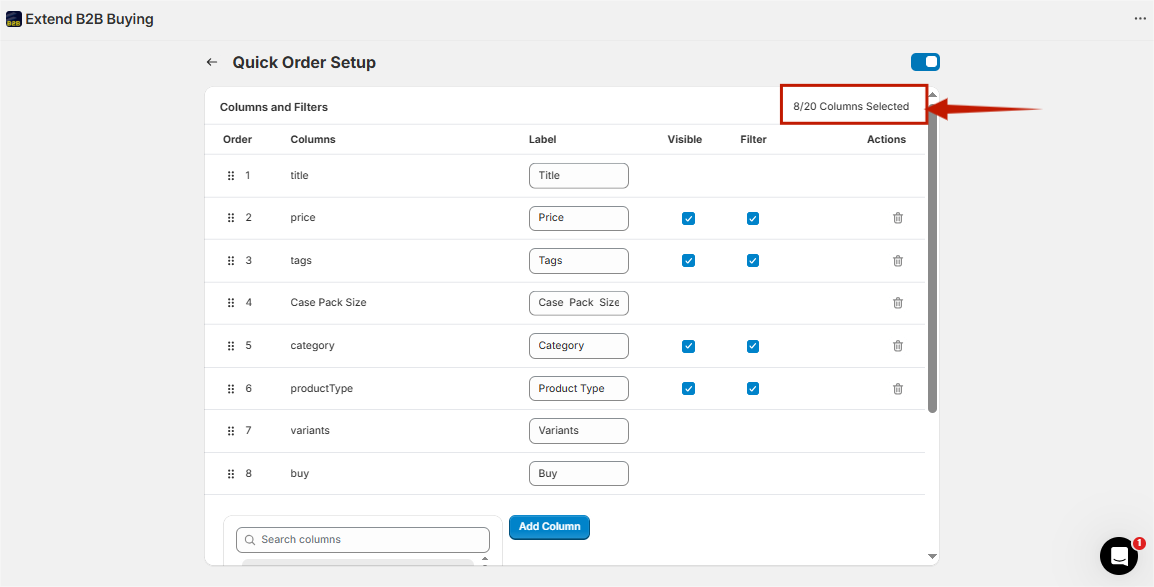Uncheck Visible for category column
This screenshot has width=1154, height=587.
[x=688, y=346]
